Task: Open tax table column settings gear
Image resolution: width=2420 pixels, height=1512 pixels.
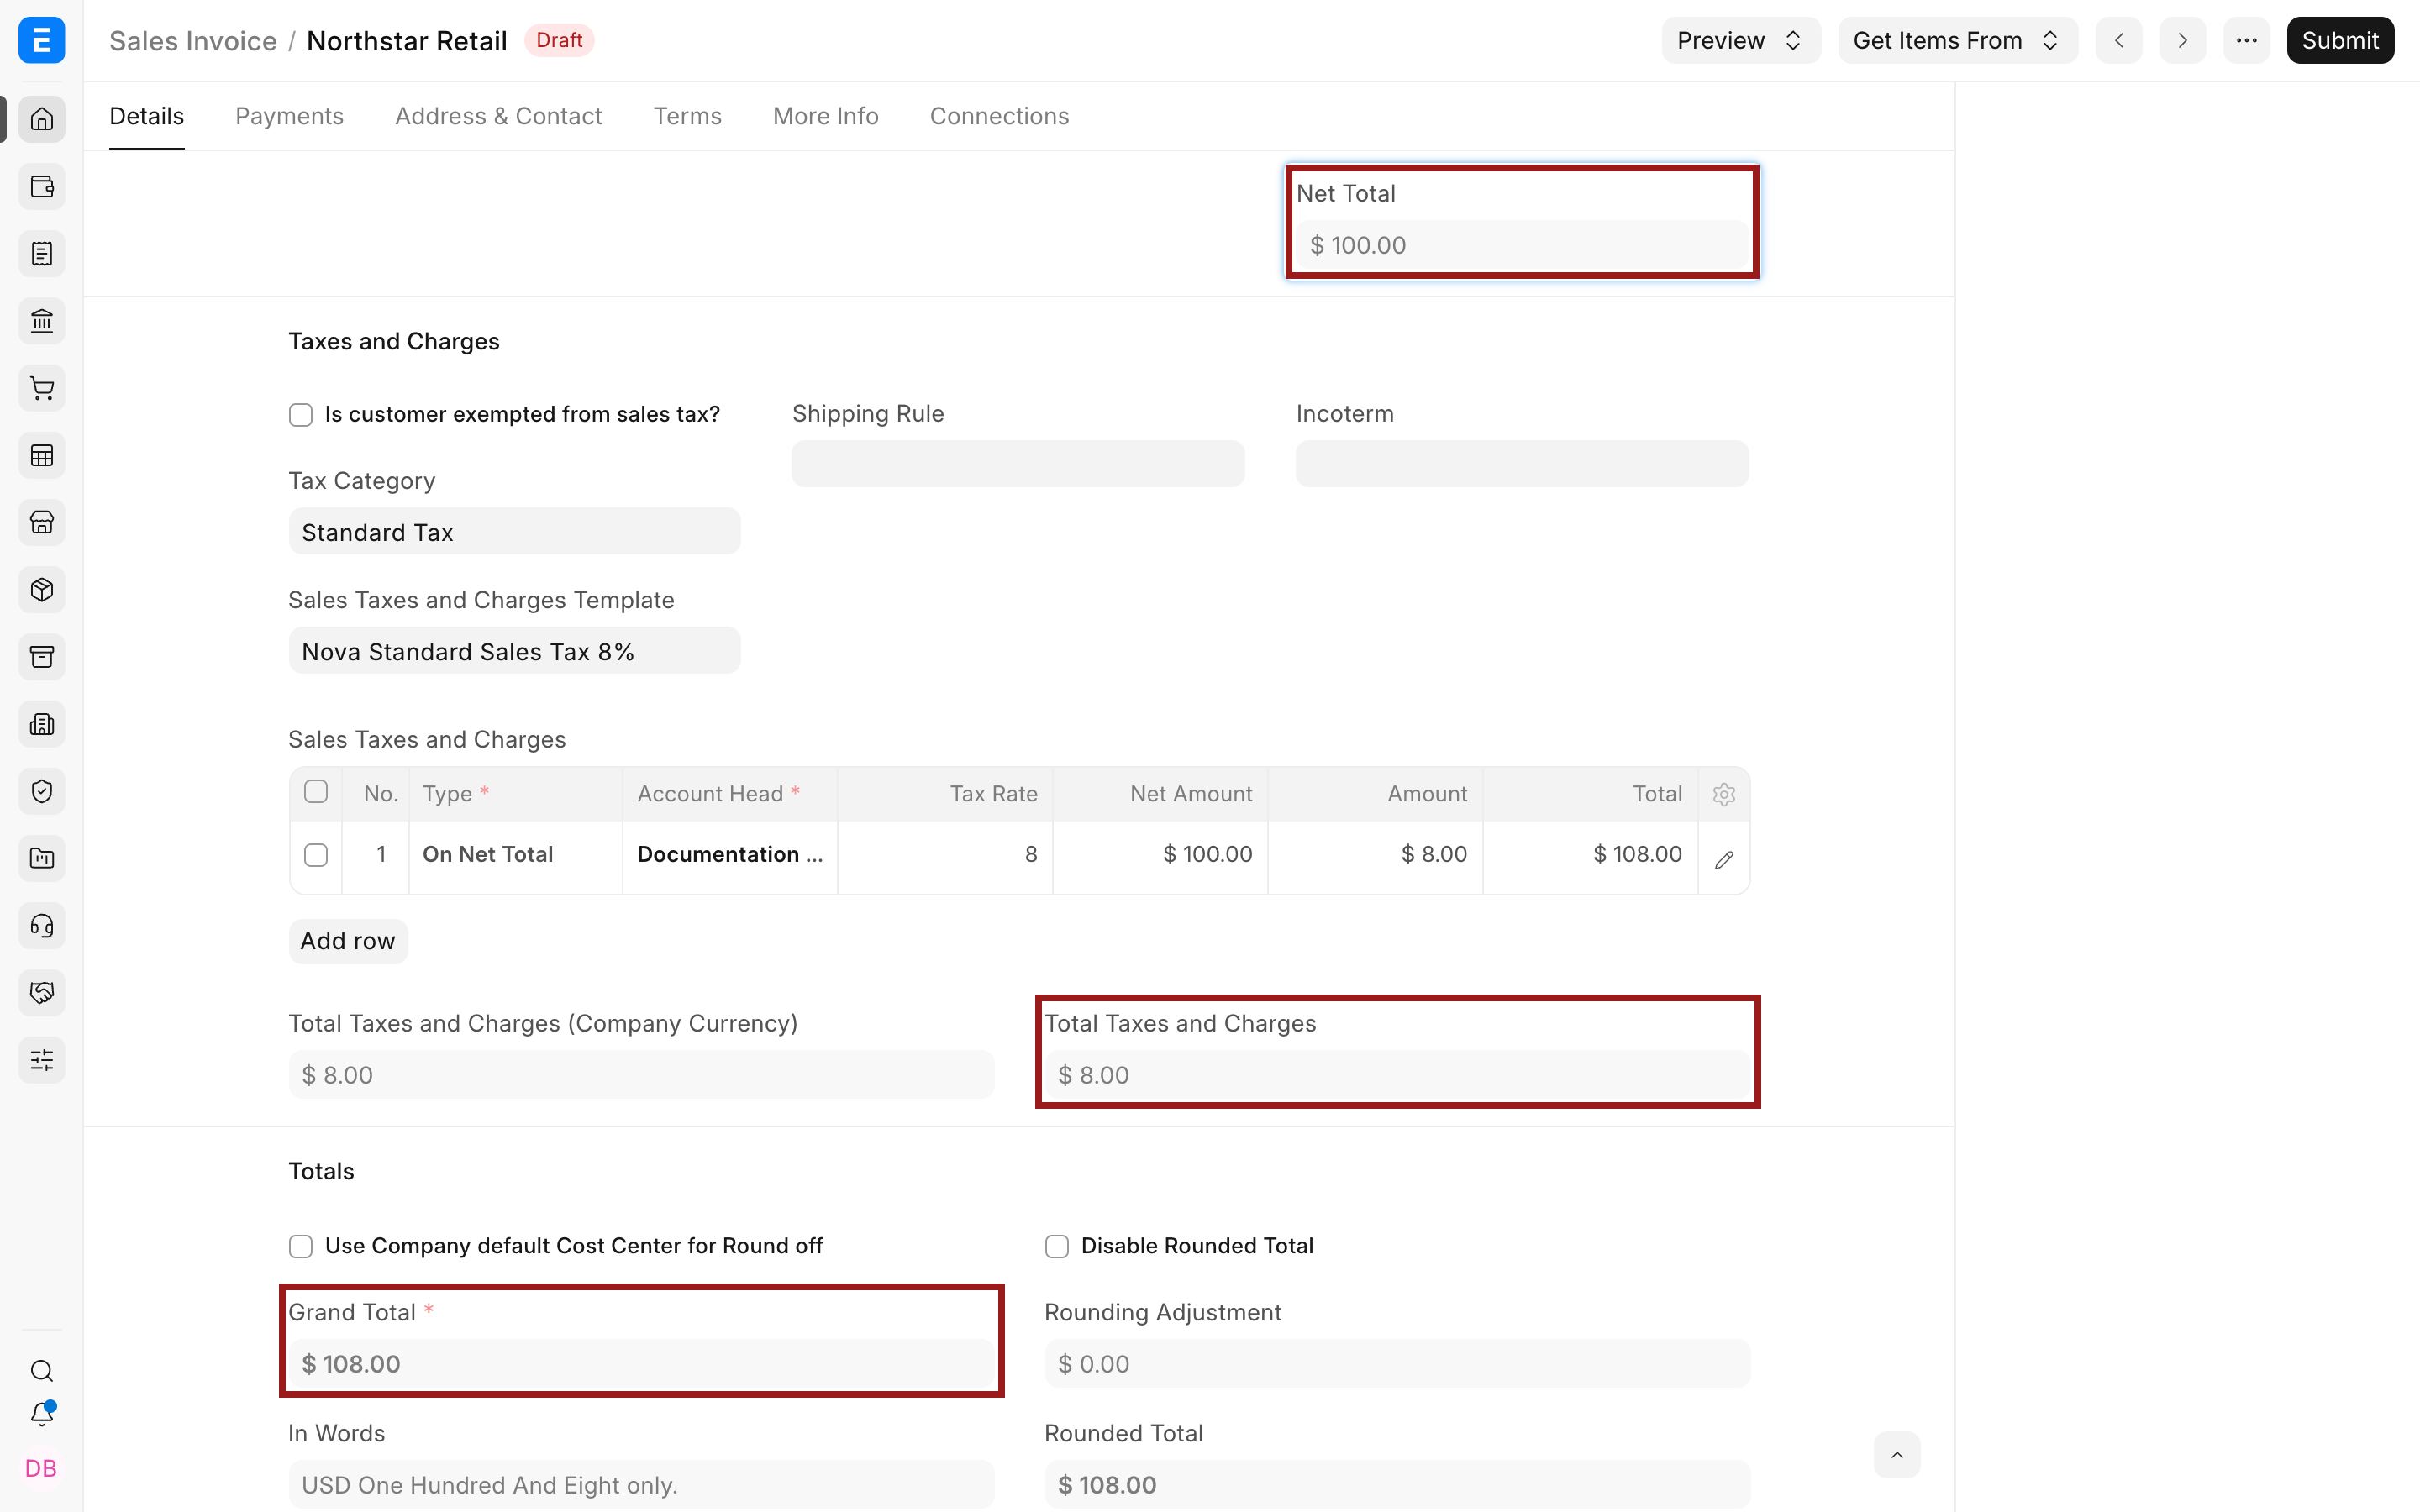Action: 1724,794
